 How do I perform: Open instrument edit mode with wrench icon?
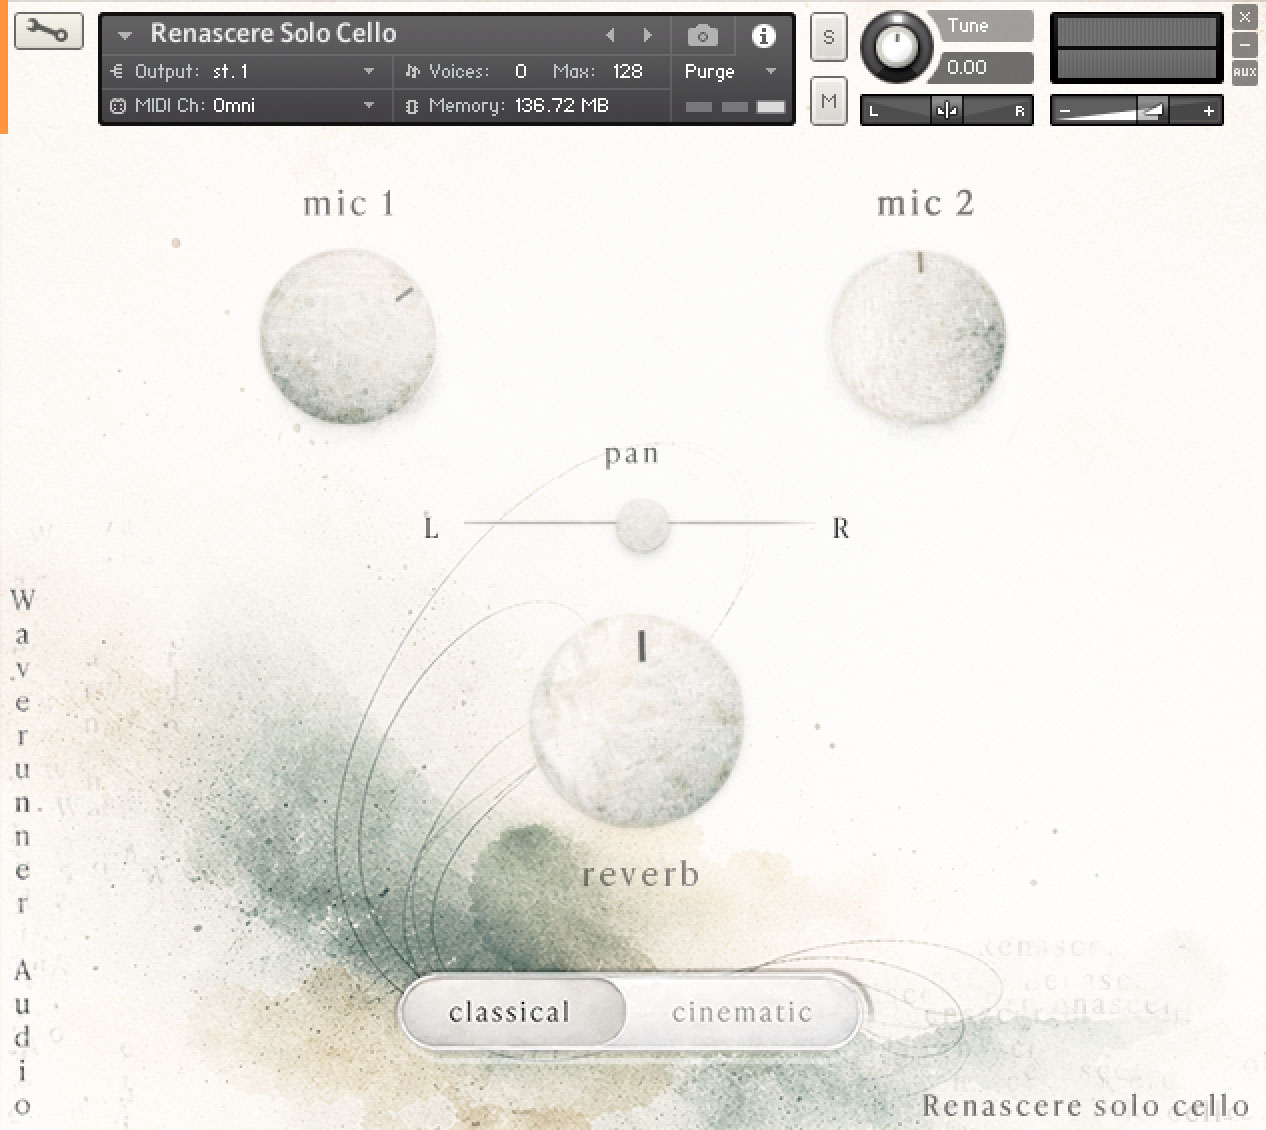coord(48,31)
